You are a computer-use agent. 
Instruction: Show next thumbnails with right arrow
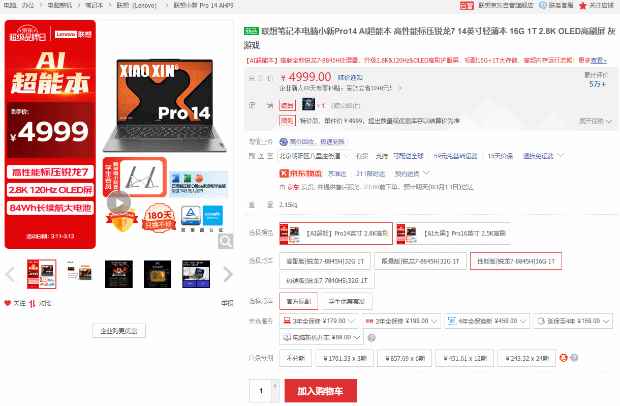click(228, 274)
